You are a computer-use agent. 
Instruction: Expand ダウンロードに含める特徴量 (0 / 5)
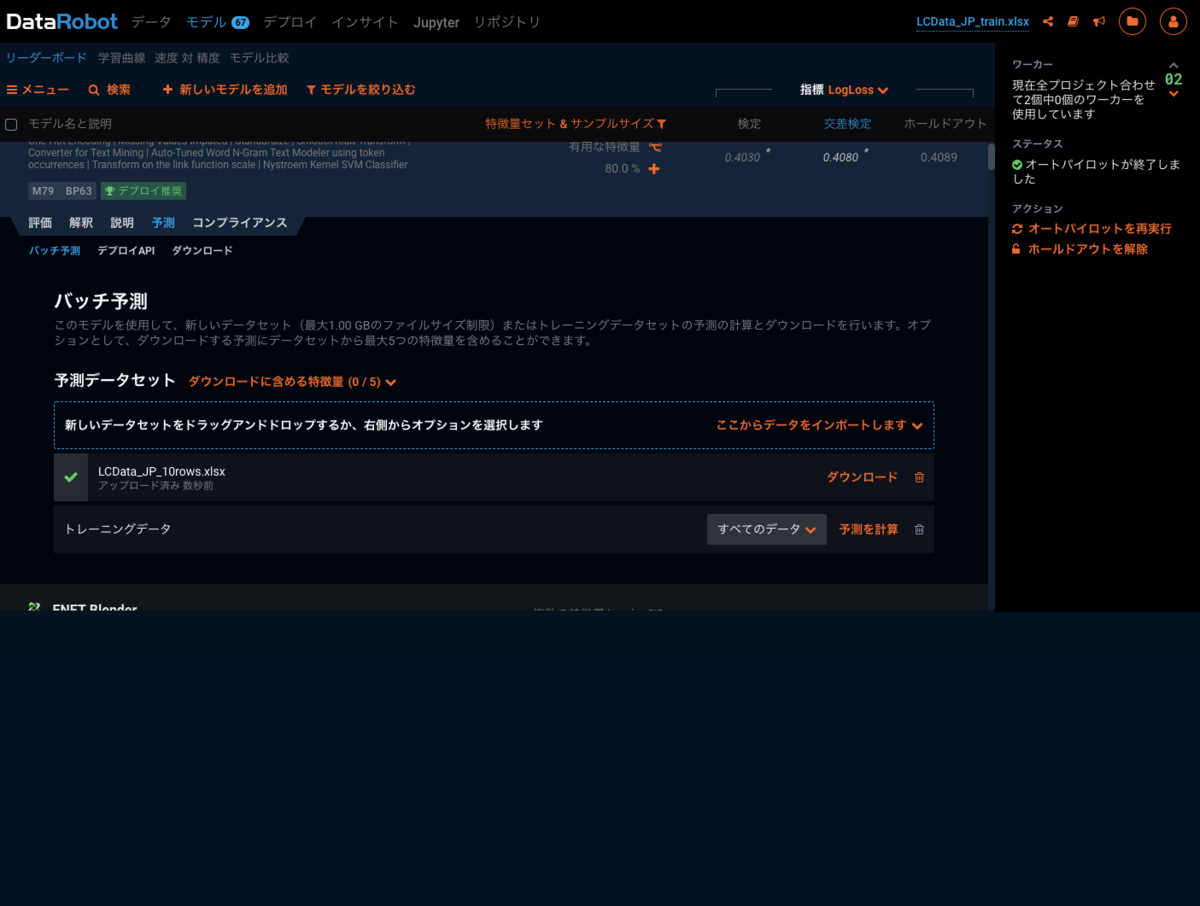pos(293,382)
